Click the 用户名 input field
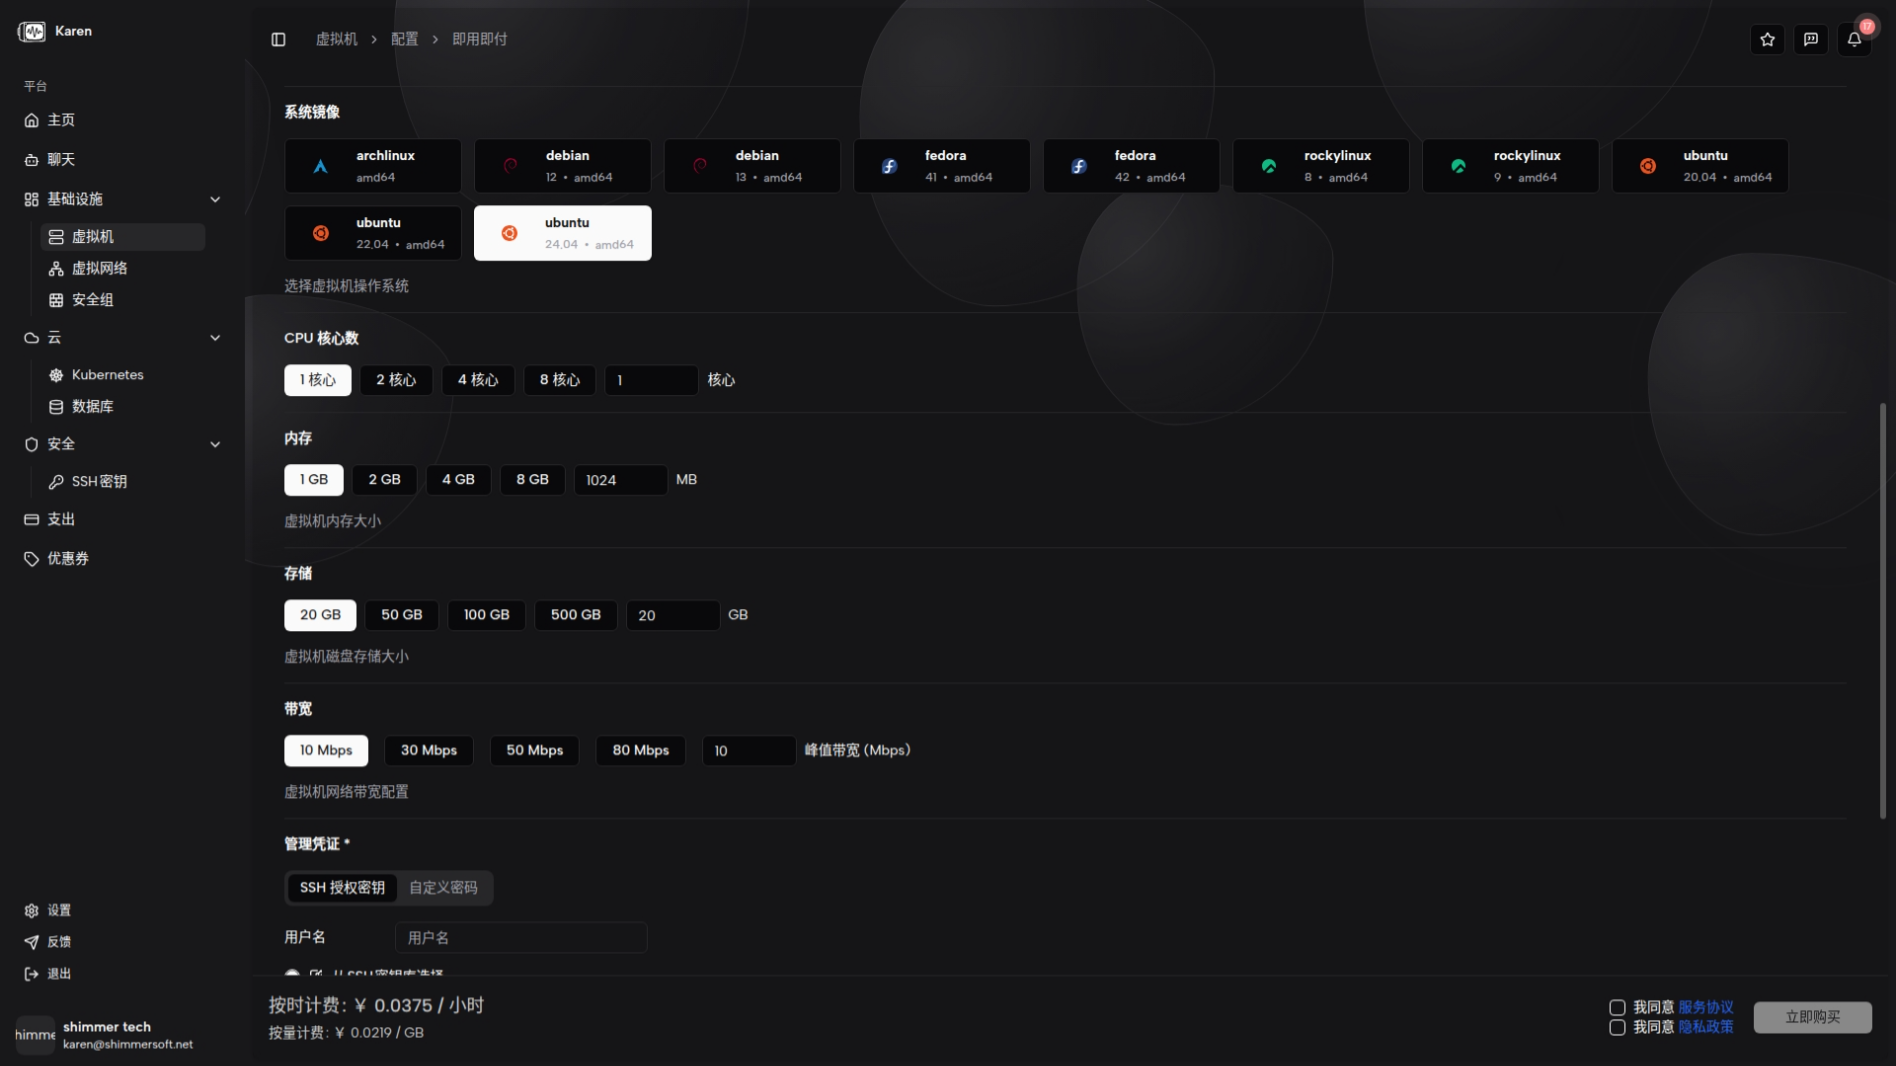 [x=521, y=937]
